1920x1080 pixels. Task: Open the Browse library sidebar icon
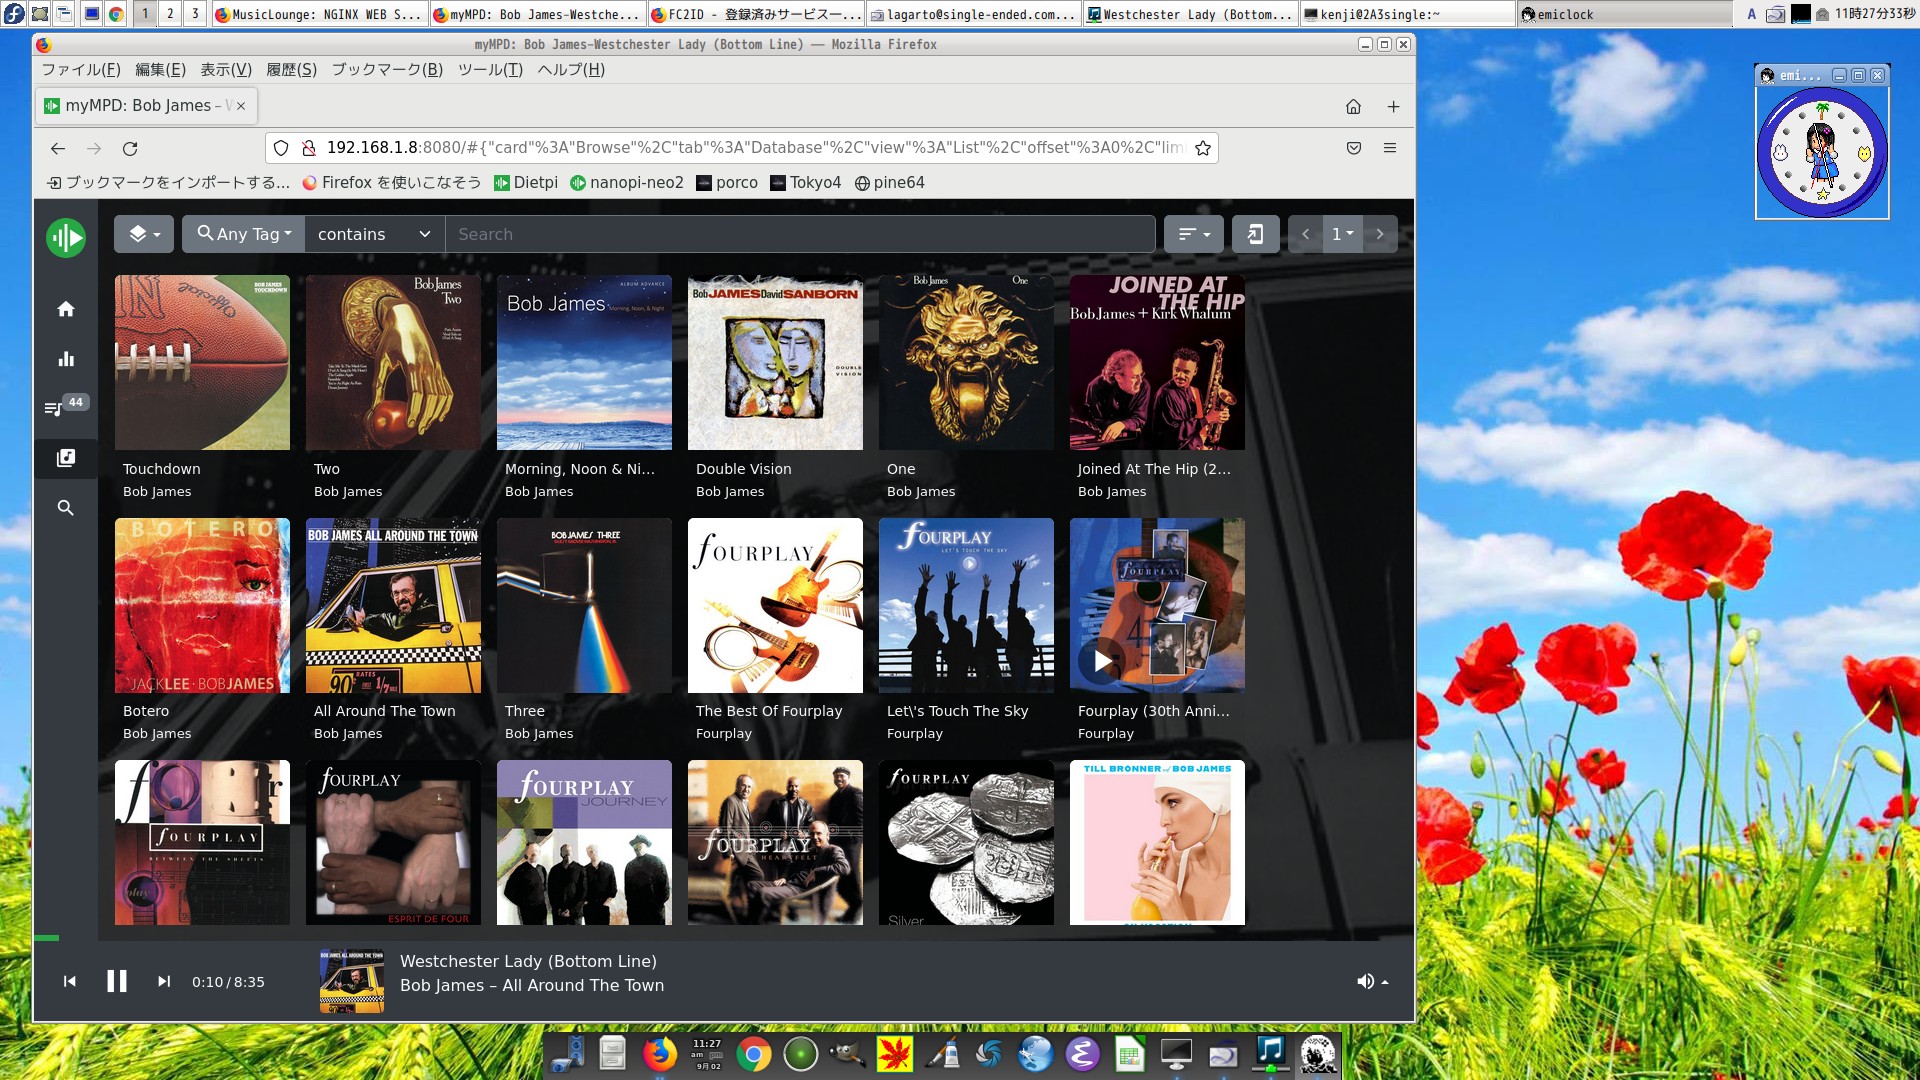tap(66, 458)
